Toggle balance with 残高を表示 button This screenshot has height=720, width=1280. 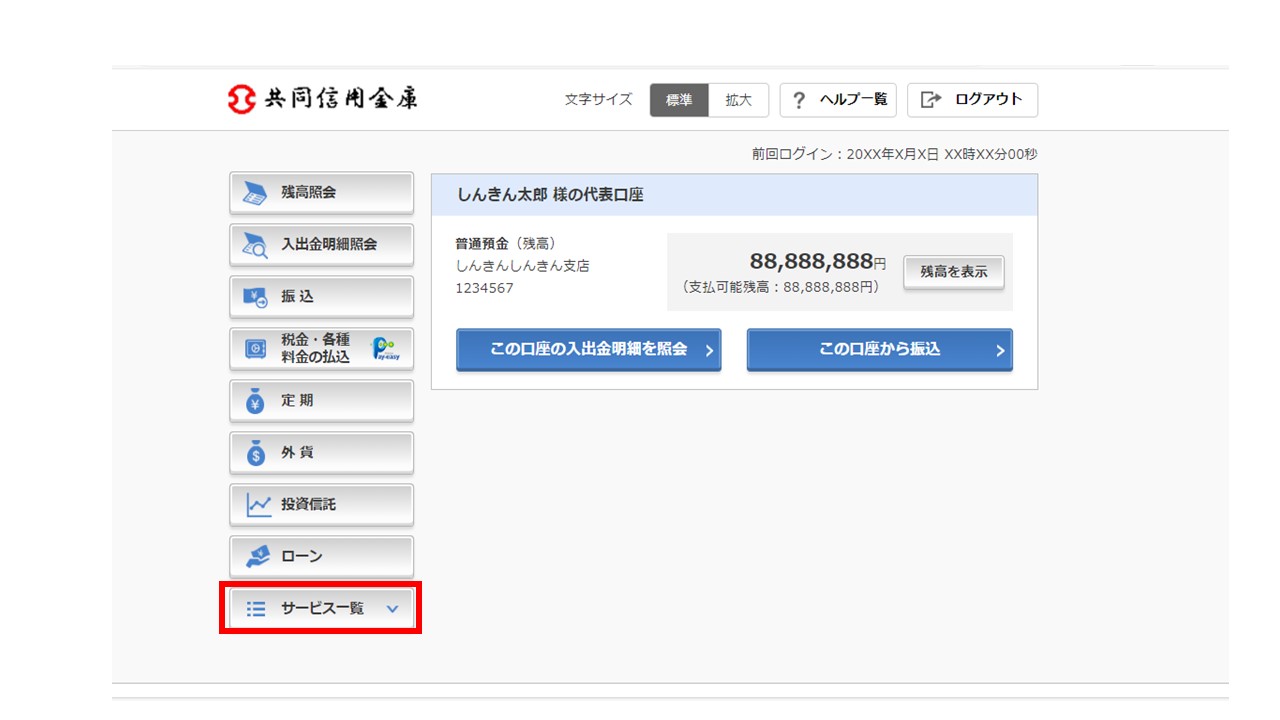953,272
